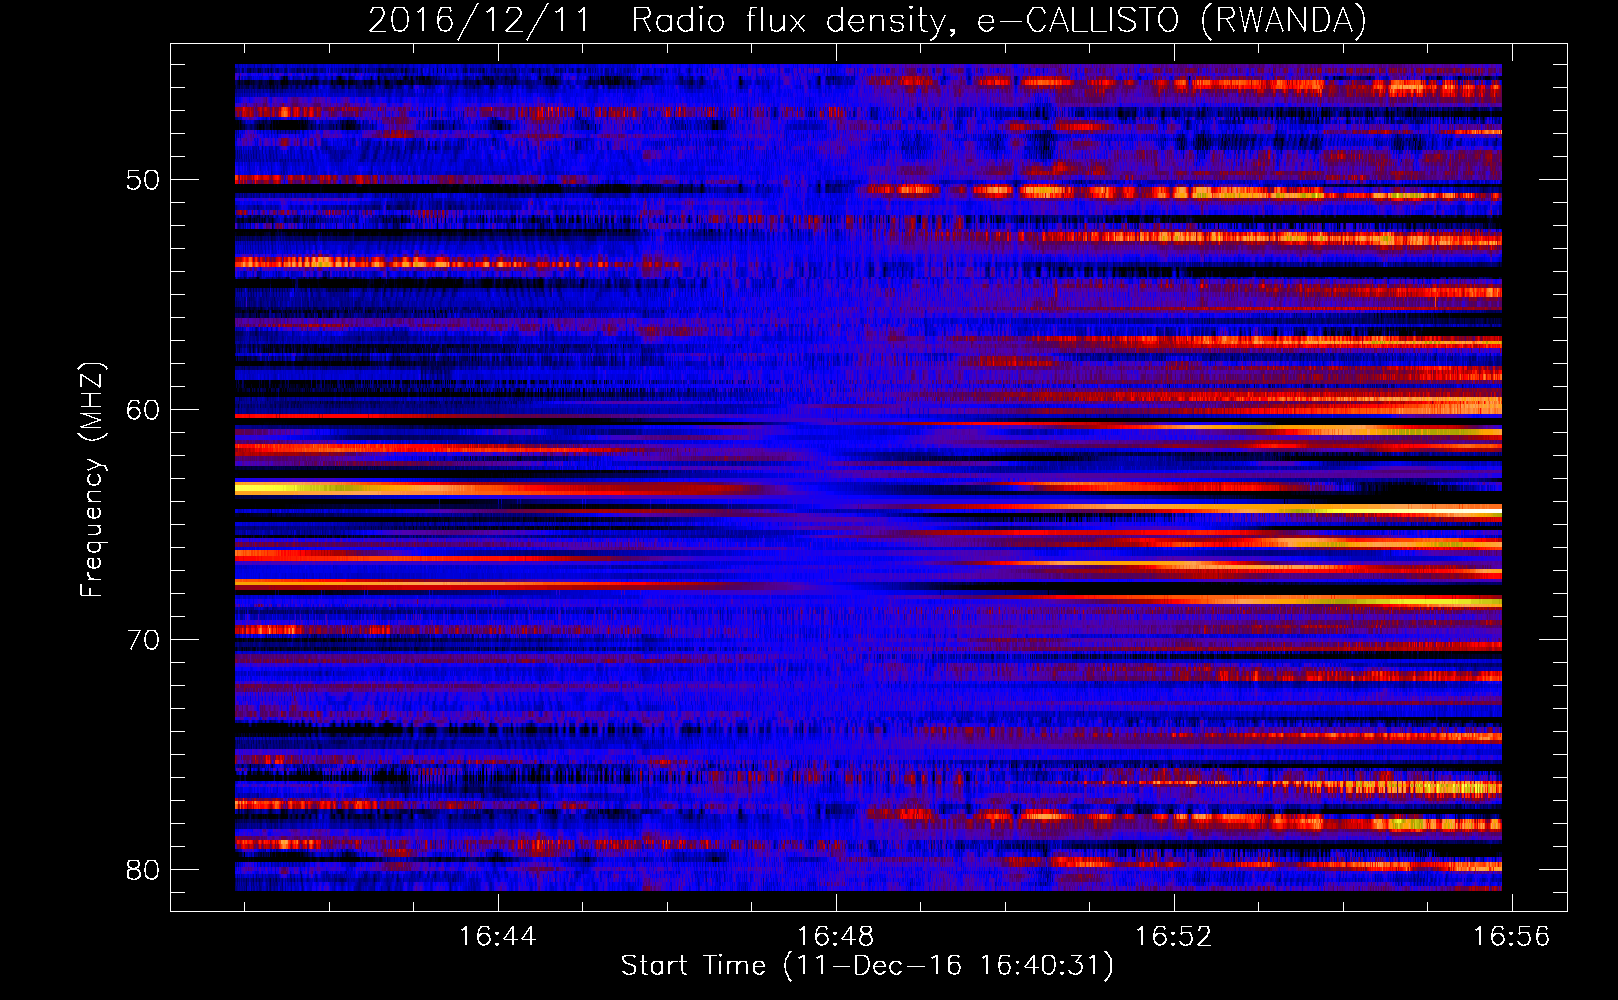This screenshot has width=1618, height=1000.
Task: Click the 60 frequency tick label
Action: coord(143,410)
